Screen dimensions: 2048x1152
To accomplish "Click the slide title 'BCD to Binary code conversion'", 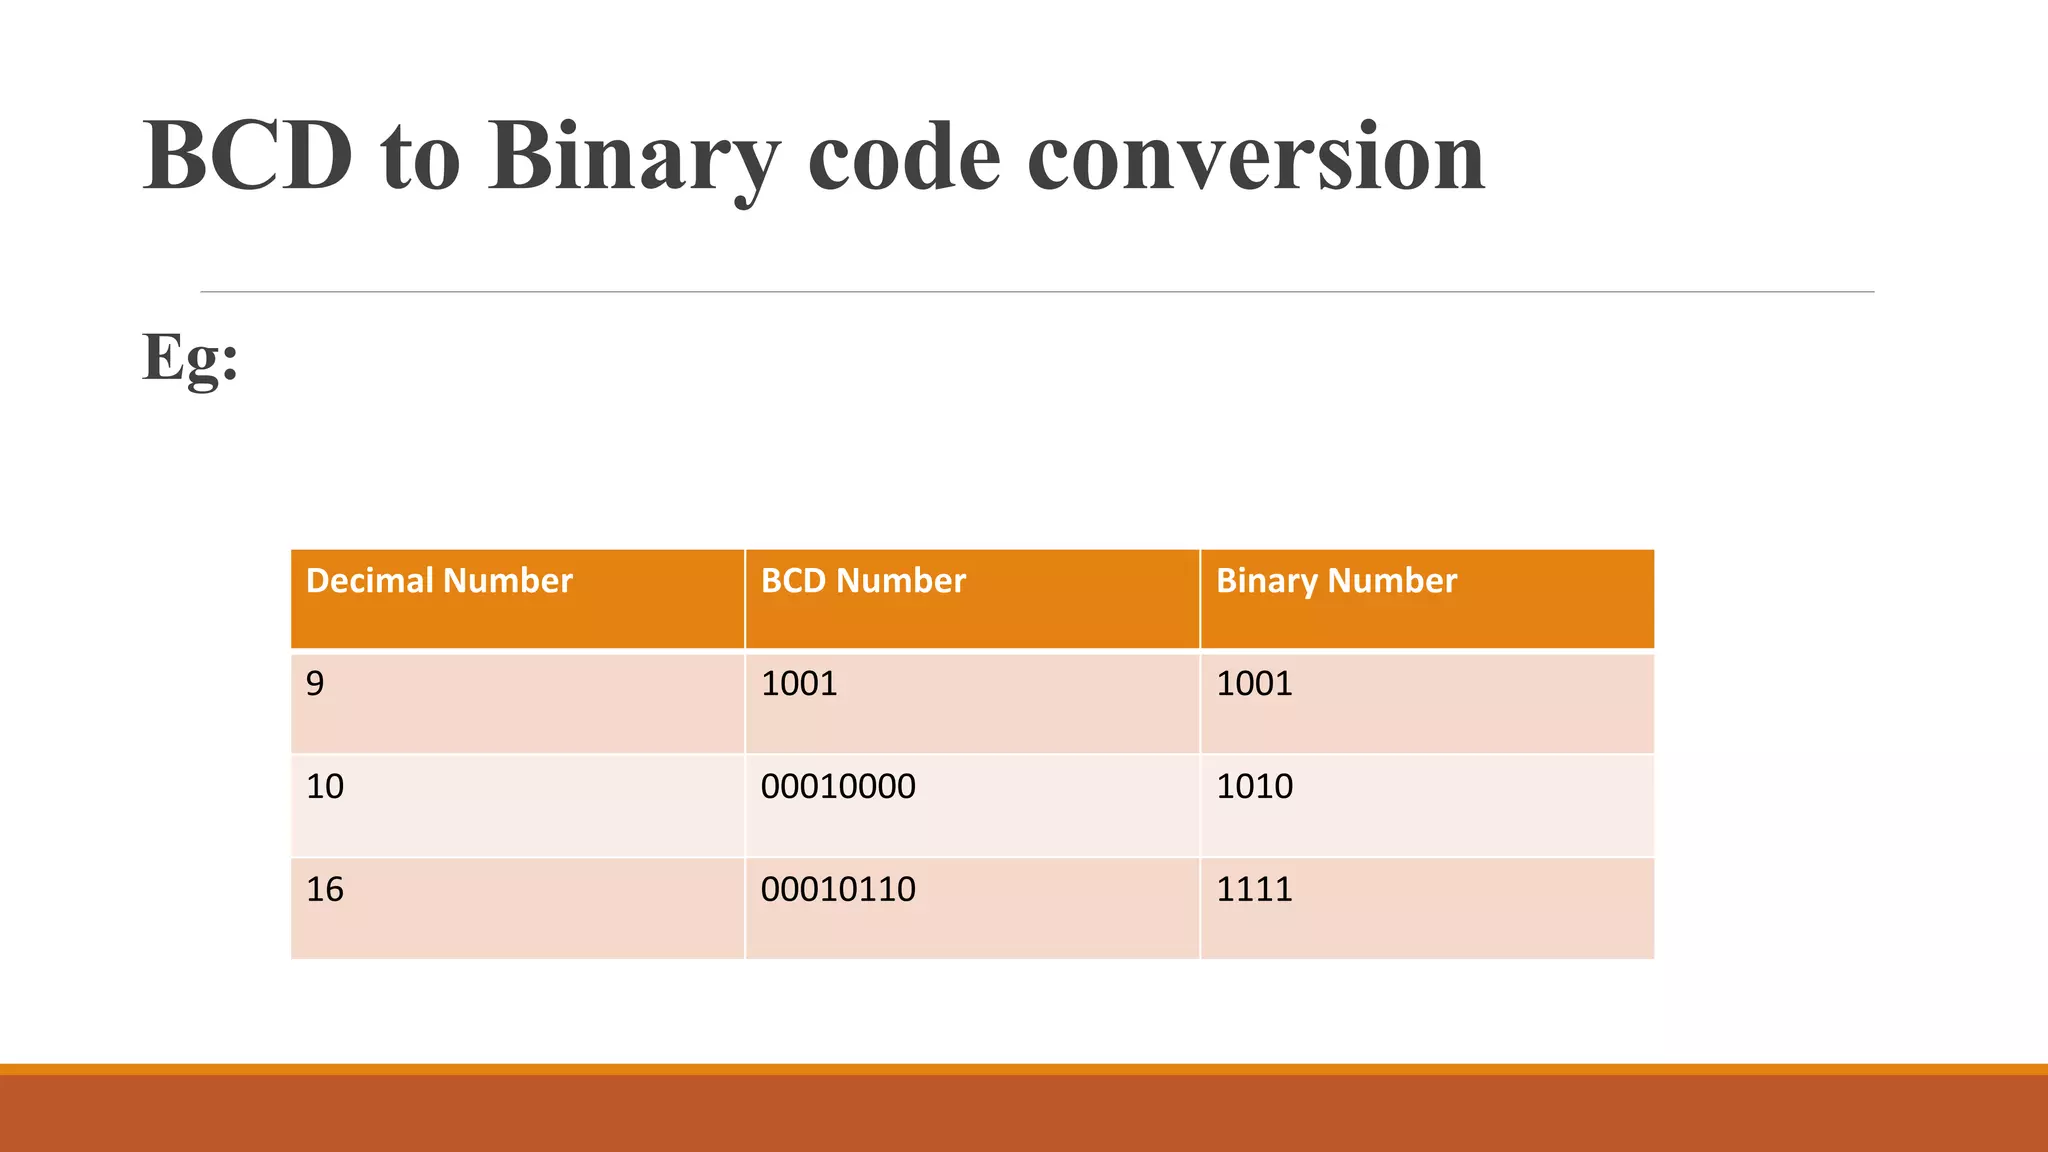I will tap(812, 156).
